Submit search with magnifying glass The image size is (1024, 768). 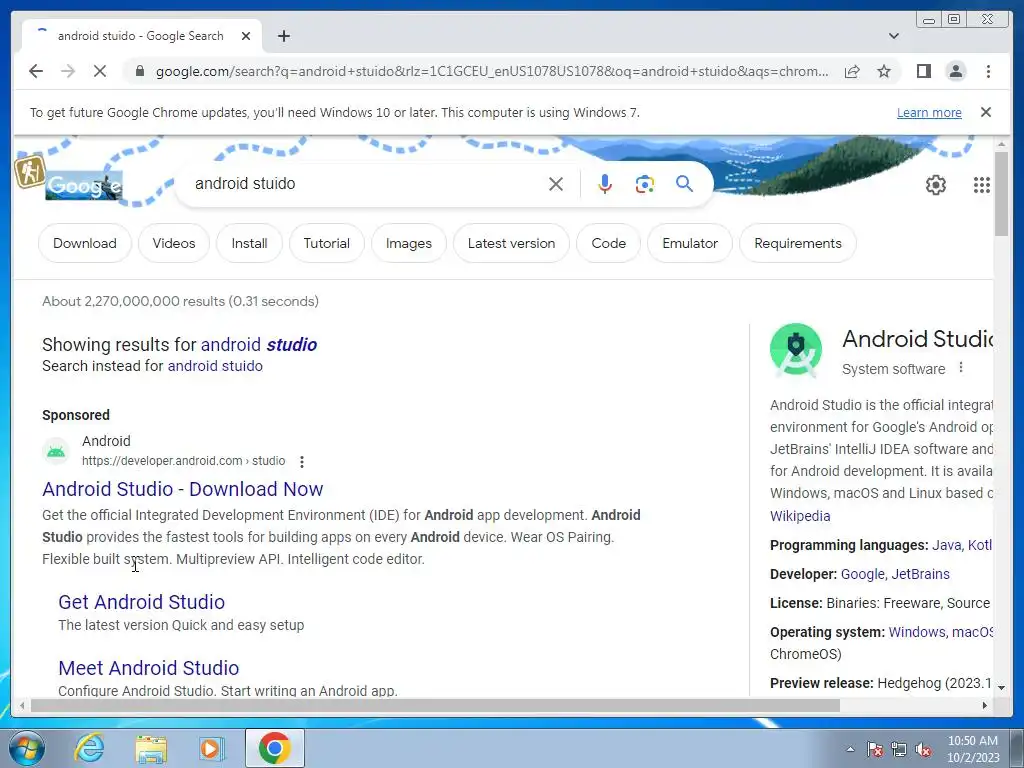tap(684, 184)
